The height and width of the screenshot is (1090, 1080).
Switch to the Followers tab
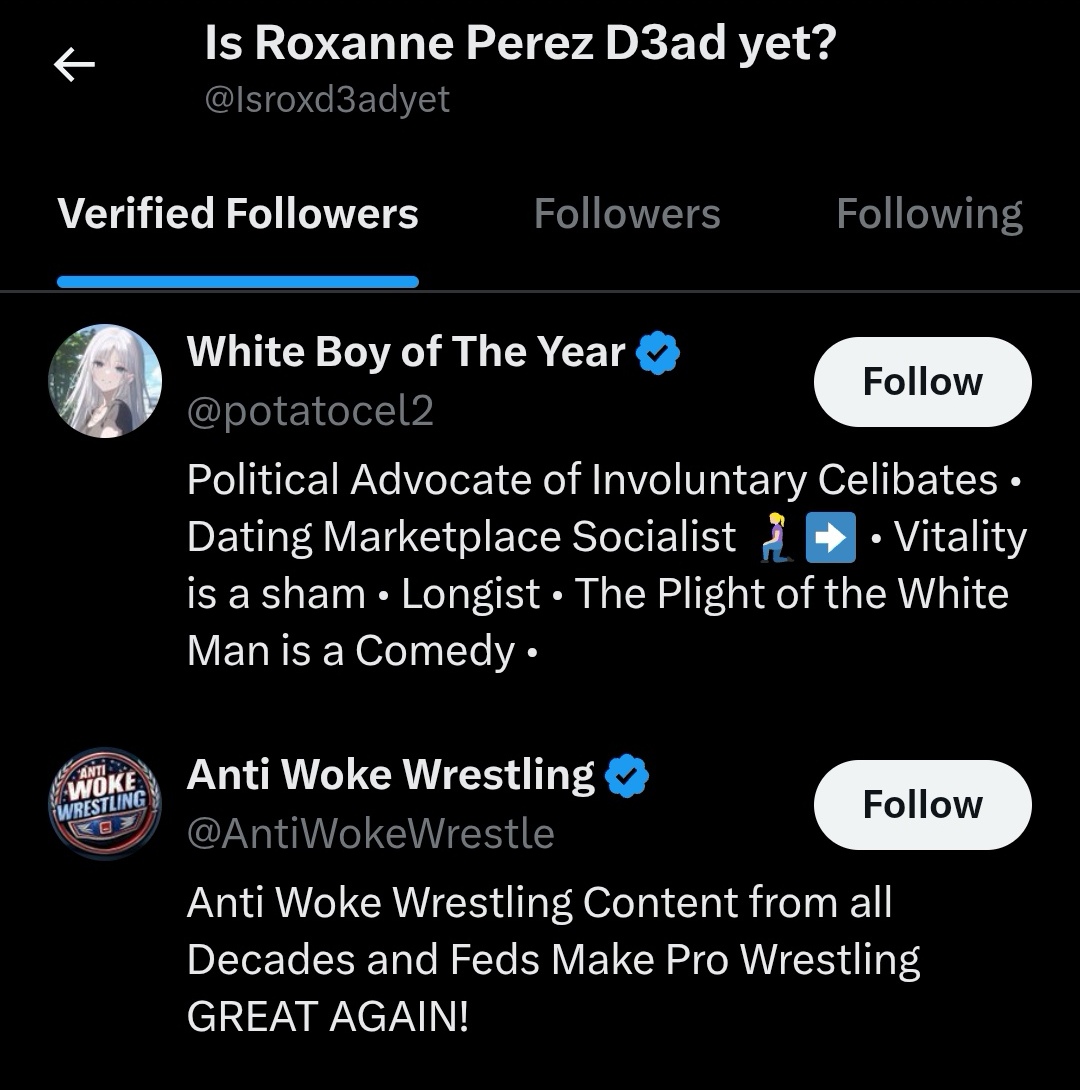pyautogui.click(x=626, y=214)
